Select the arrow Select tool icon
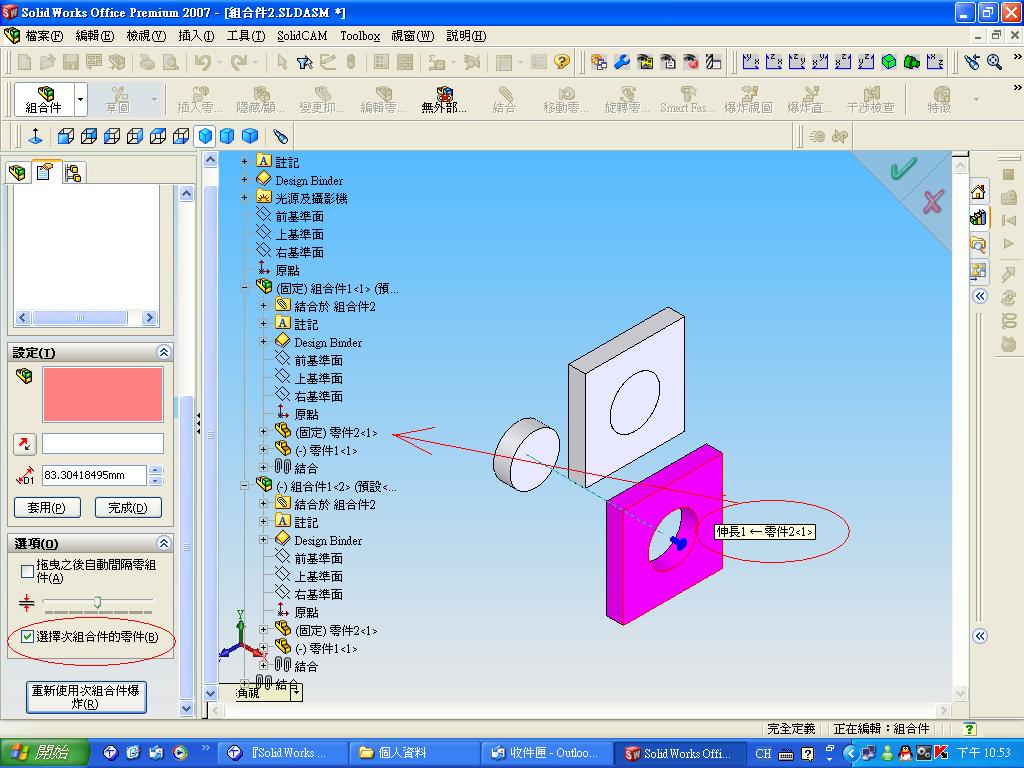1024x768 pixels. point(281,62)
